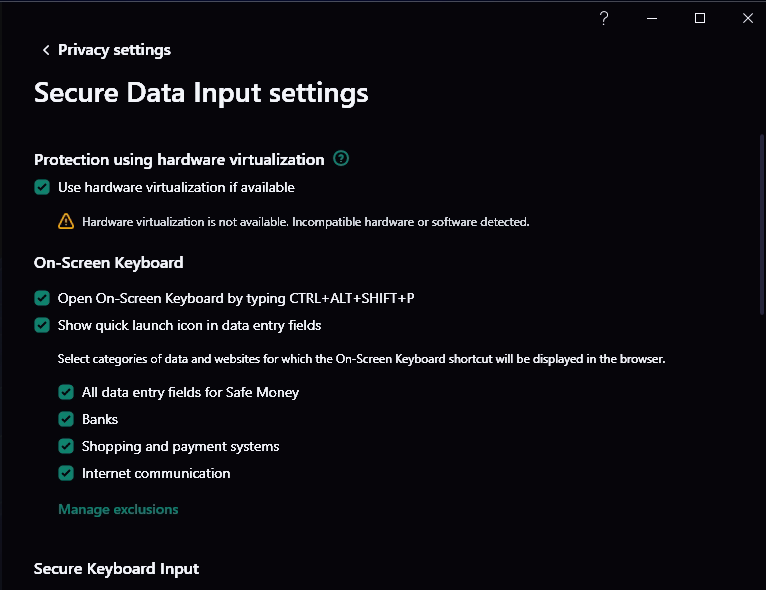Screen dimensions: 766x590
Task: Toggle Open On-Screen Keyboard shortcut checkbox
Action: click(x=42, y=298)
